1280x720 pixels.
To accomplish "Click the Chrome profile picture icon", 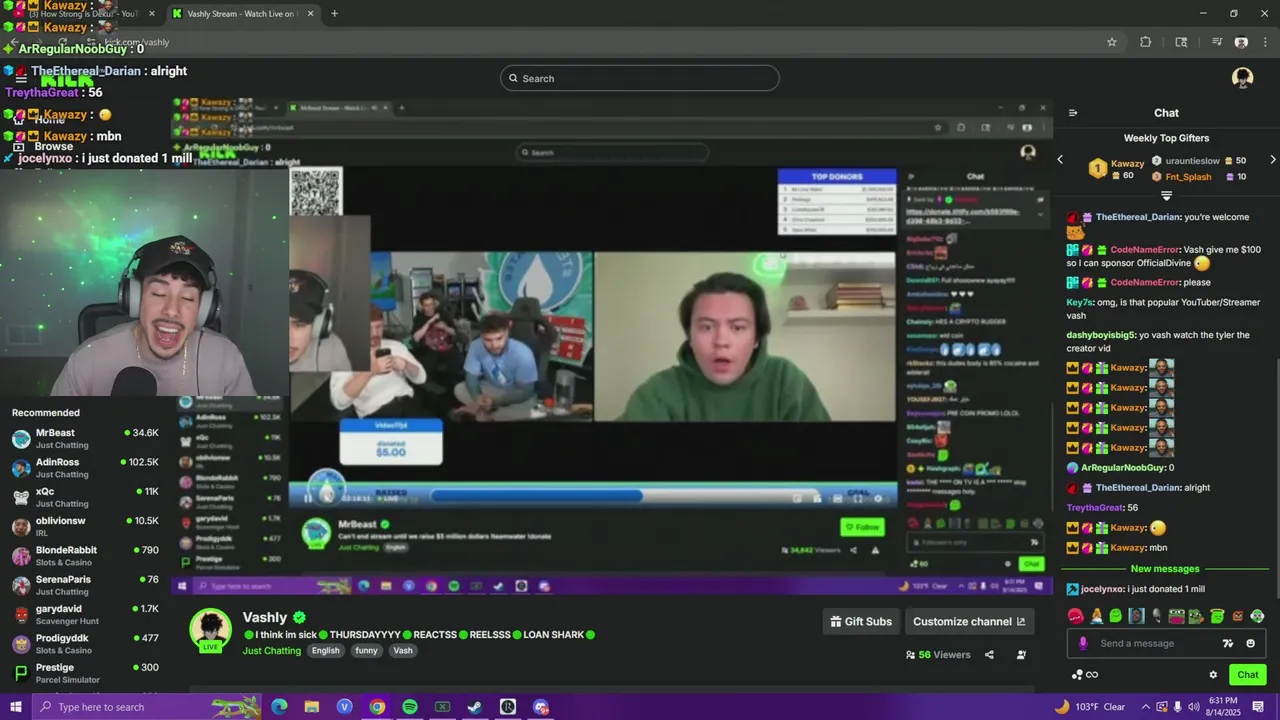I will coord(1241,42).
